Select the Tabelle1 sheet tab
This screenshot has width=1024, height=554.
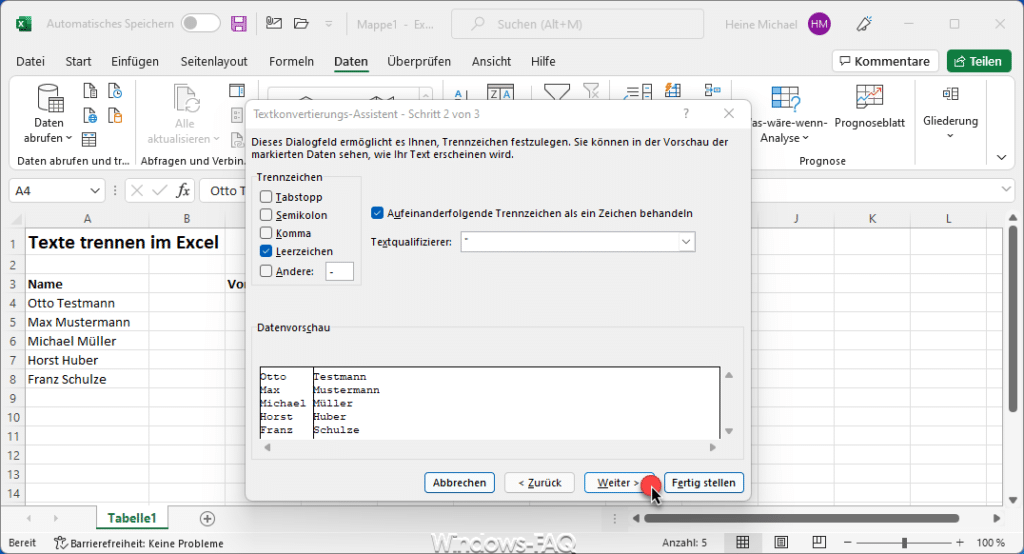point(132,518)
